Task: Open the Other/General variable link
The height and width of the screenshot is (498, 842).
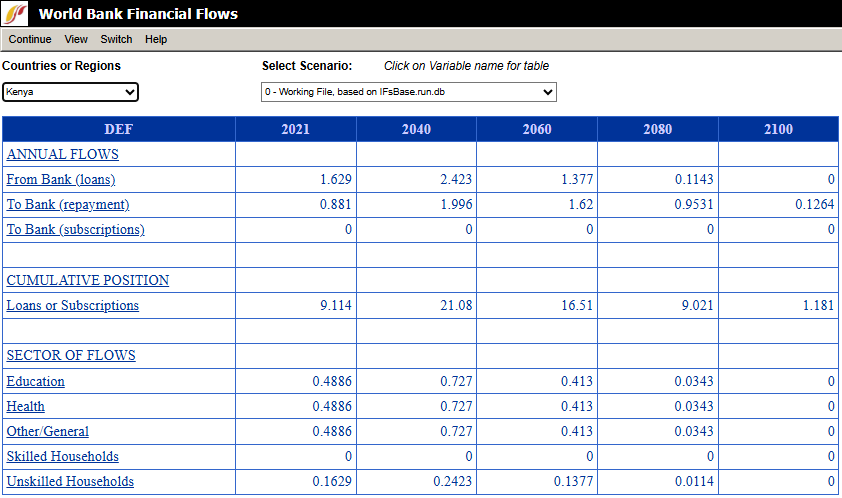Action: point(47,432)
